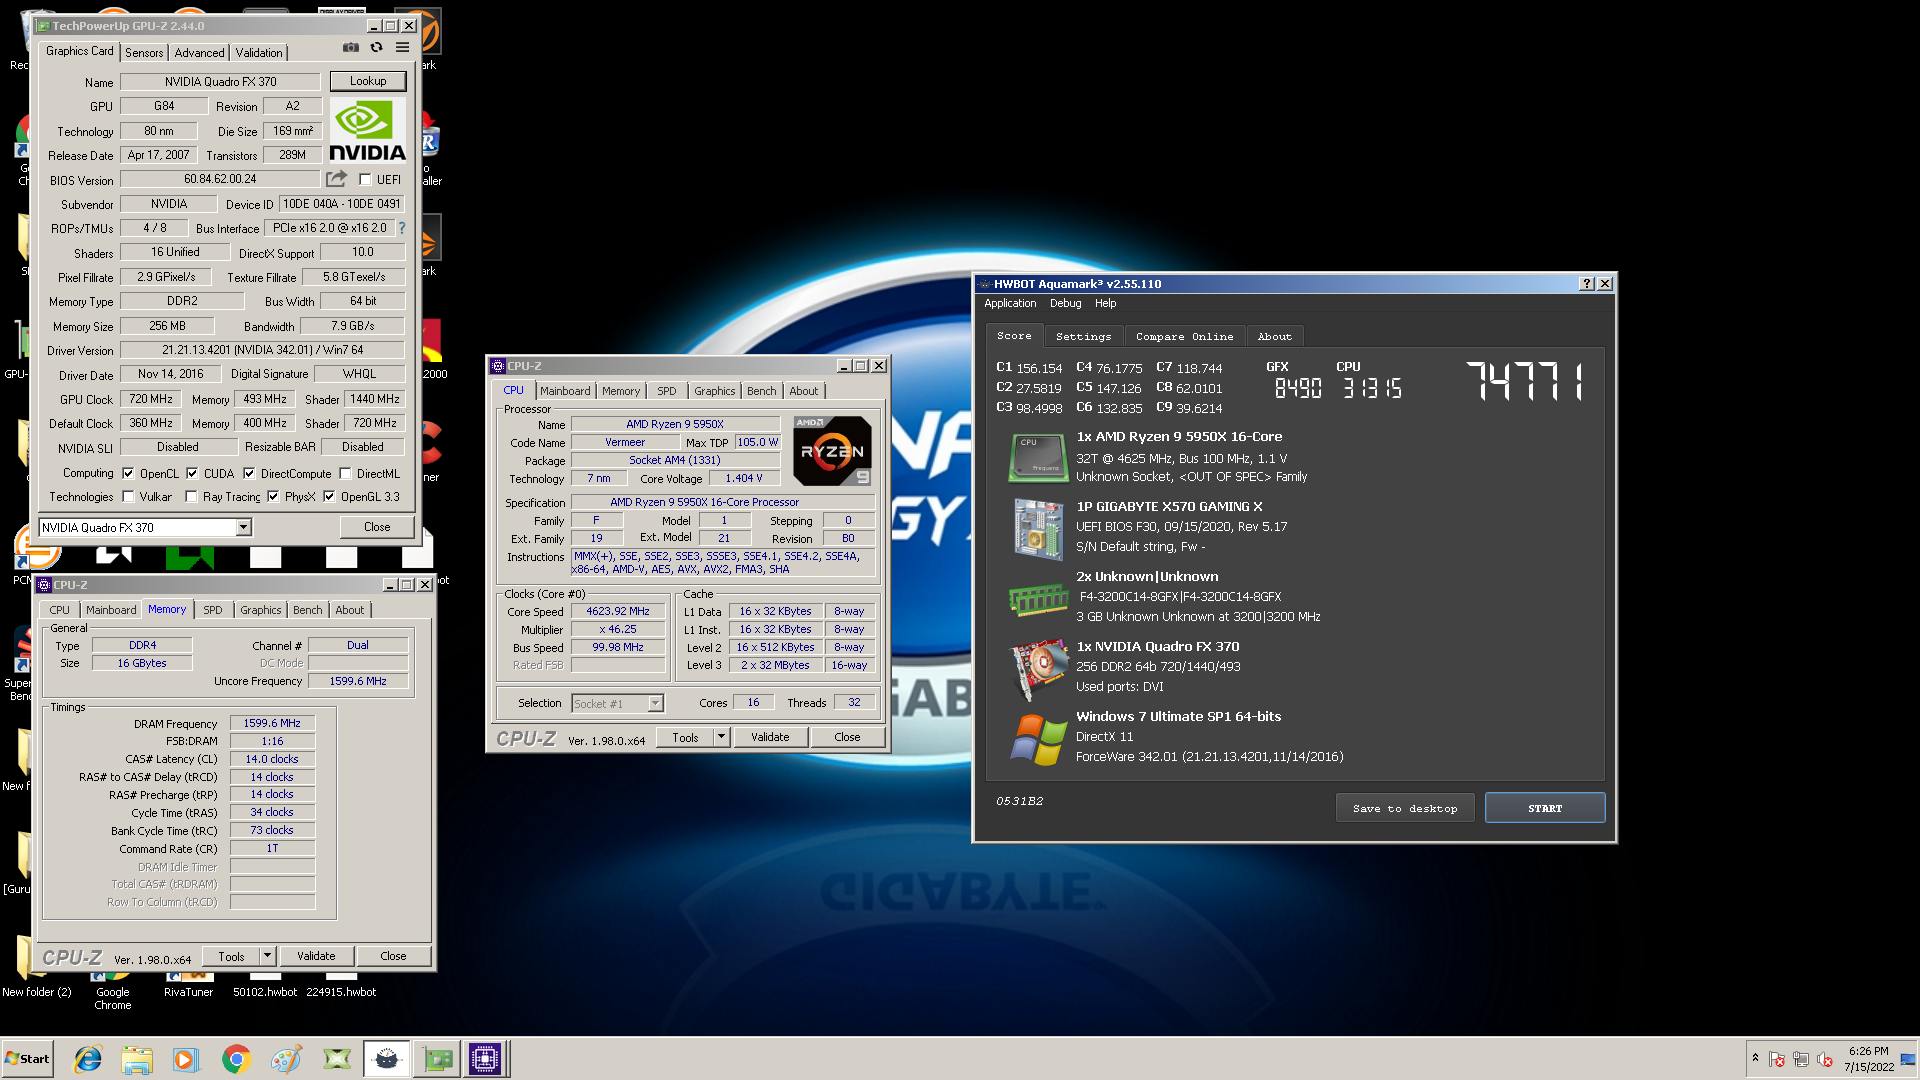Screen dimensions: 1920x1080
Task: Toggle the DirectML checkbox
Action: 345,474
